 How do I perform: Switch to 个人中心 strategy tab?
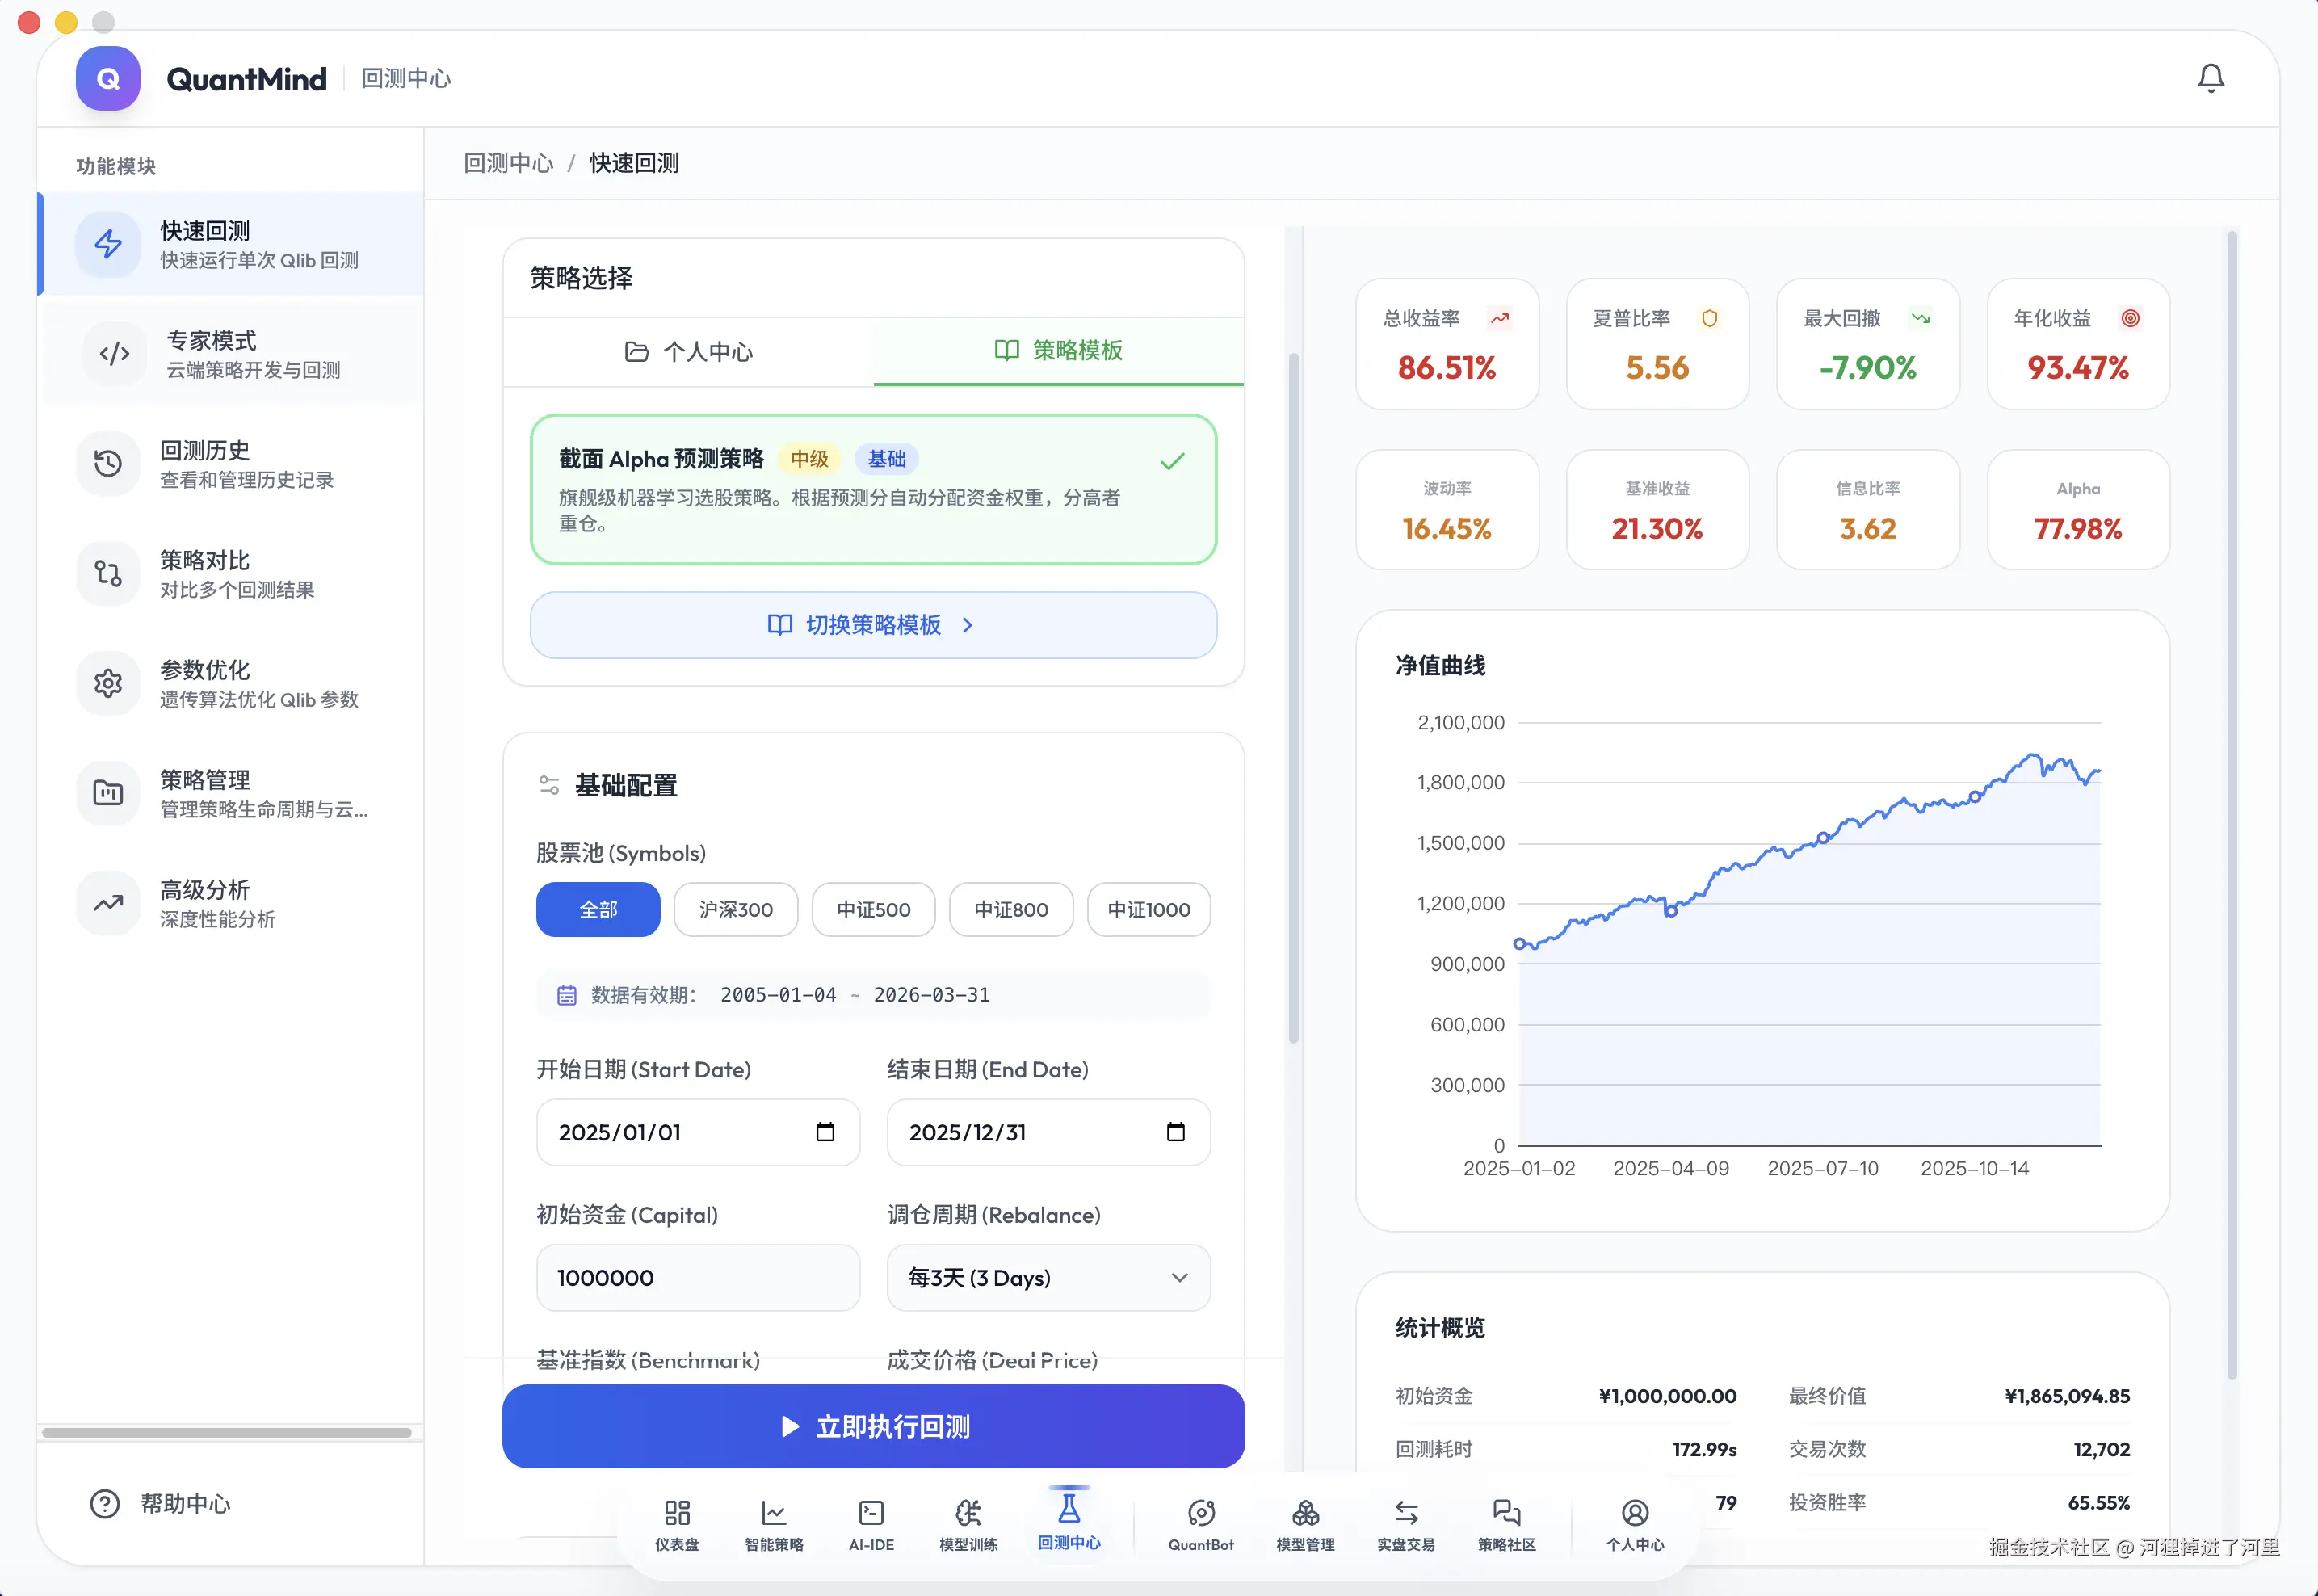688,351
